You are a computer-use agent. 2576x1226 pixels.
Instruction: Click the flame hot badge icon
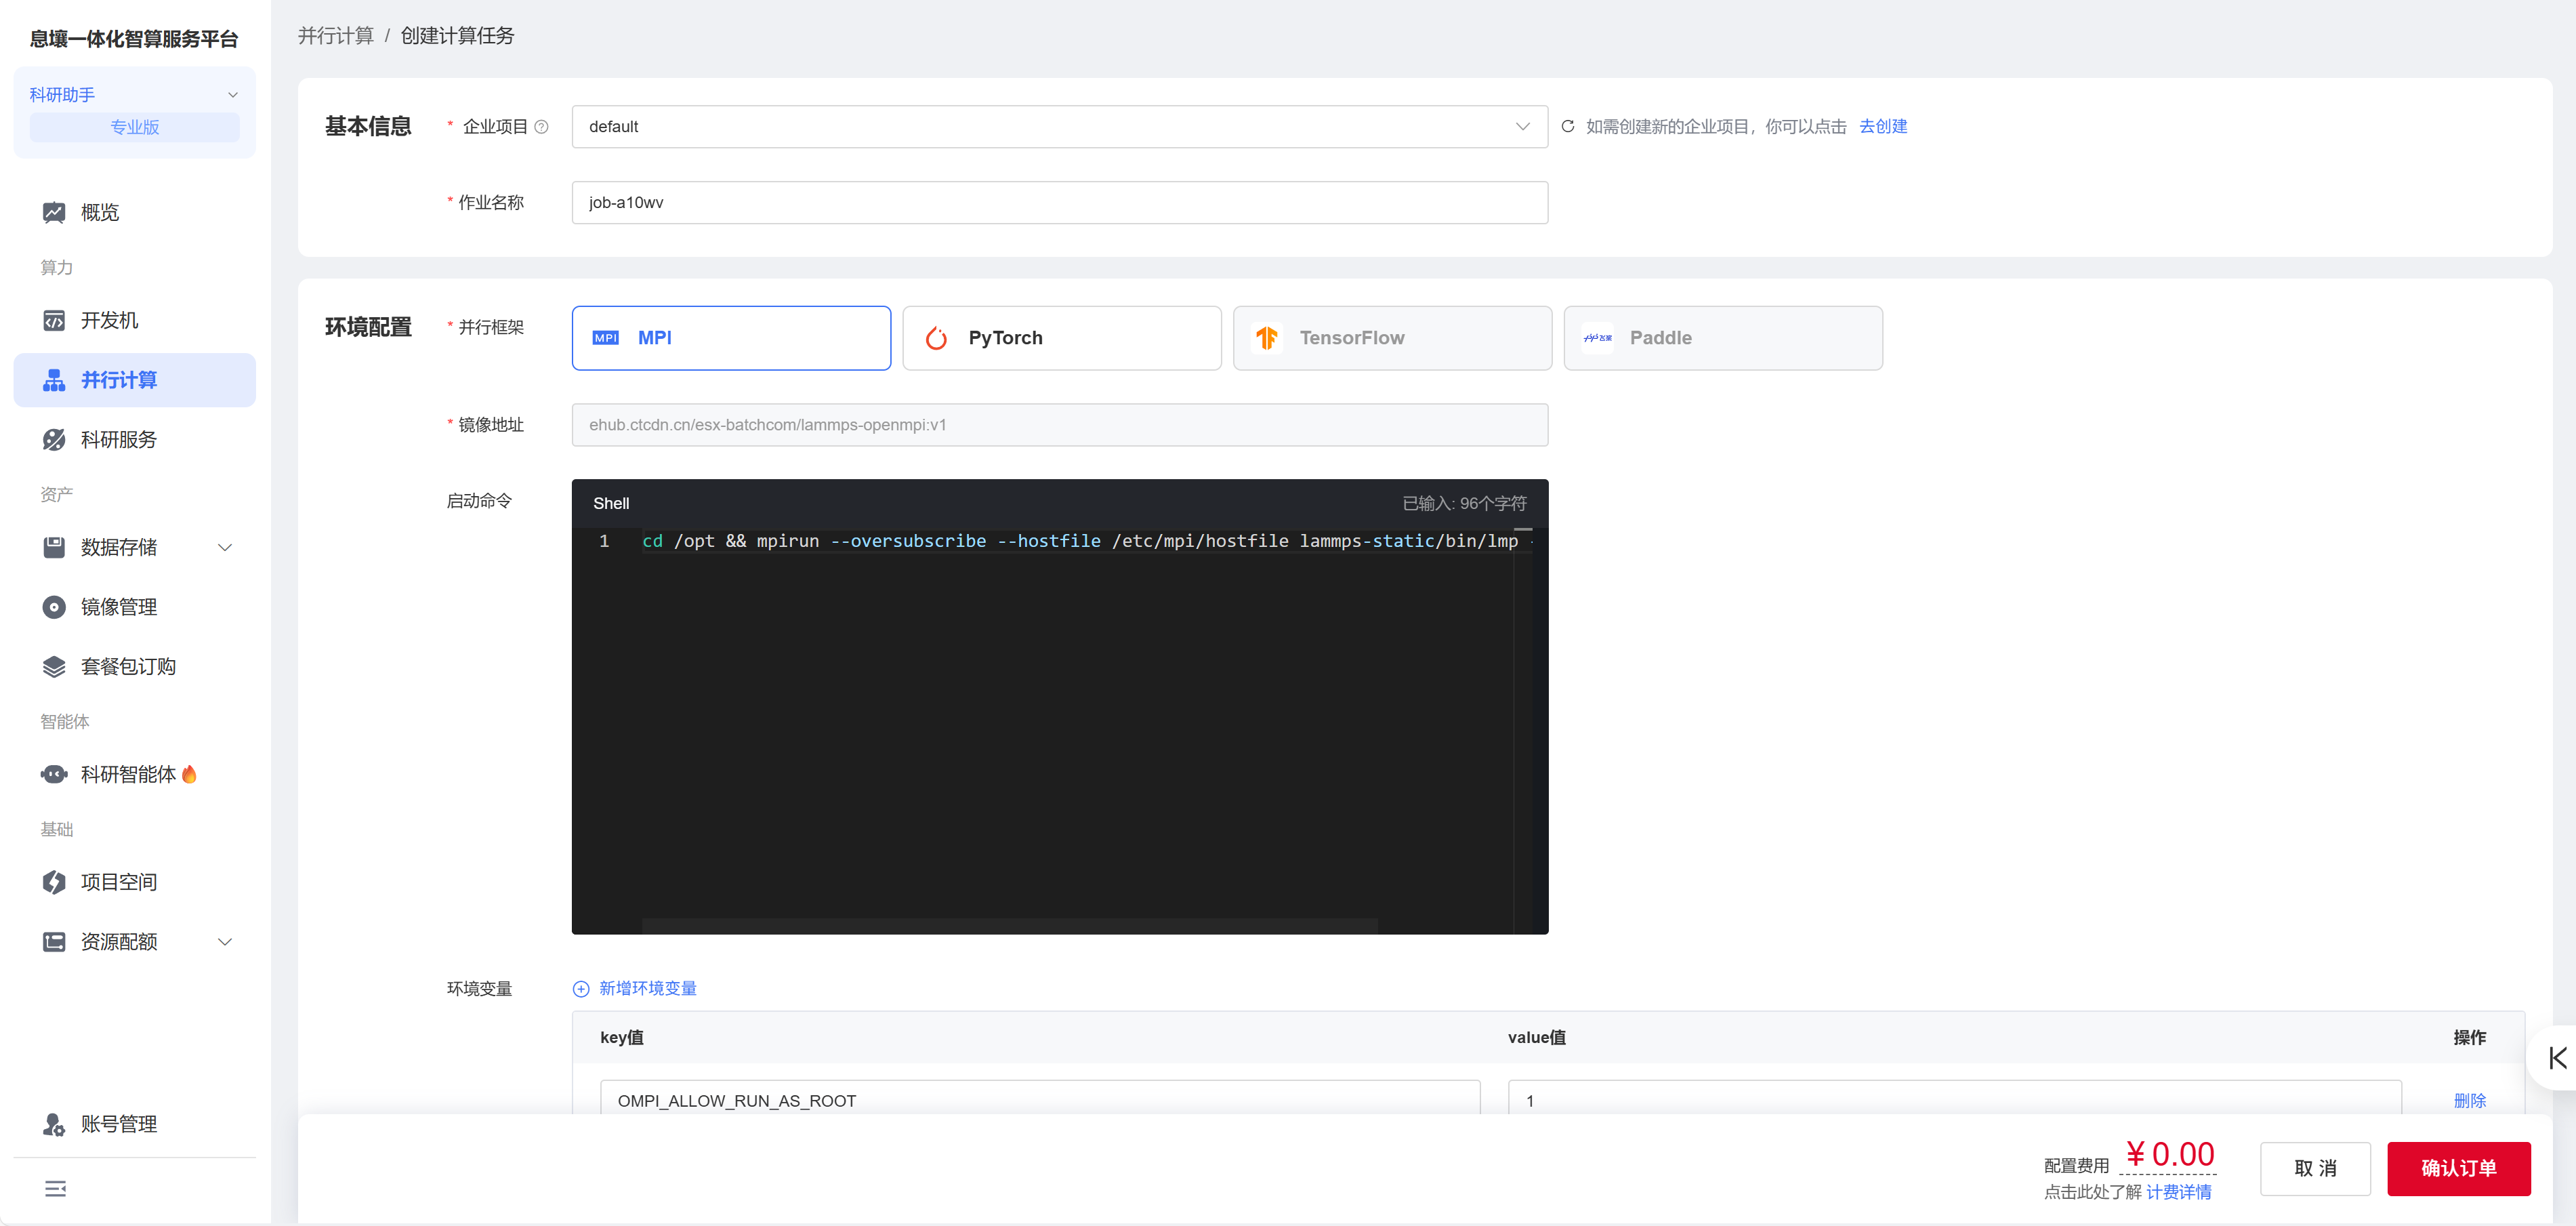pyautogui.click(x=189, y=774)
